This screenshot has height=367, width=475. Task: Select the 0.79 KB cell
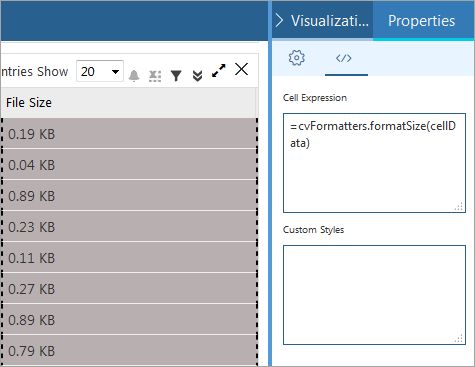coord(129,350)
